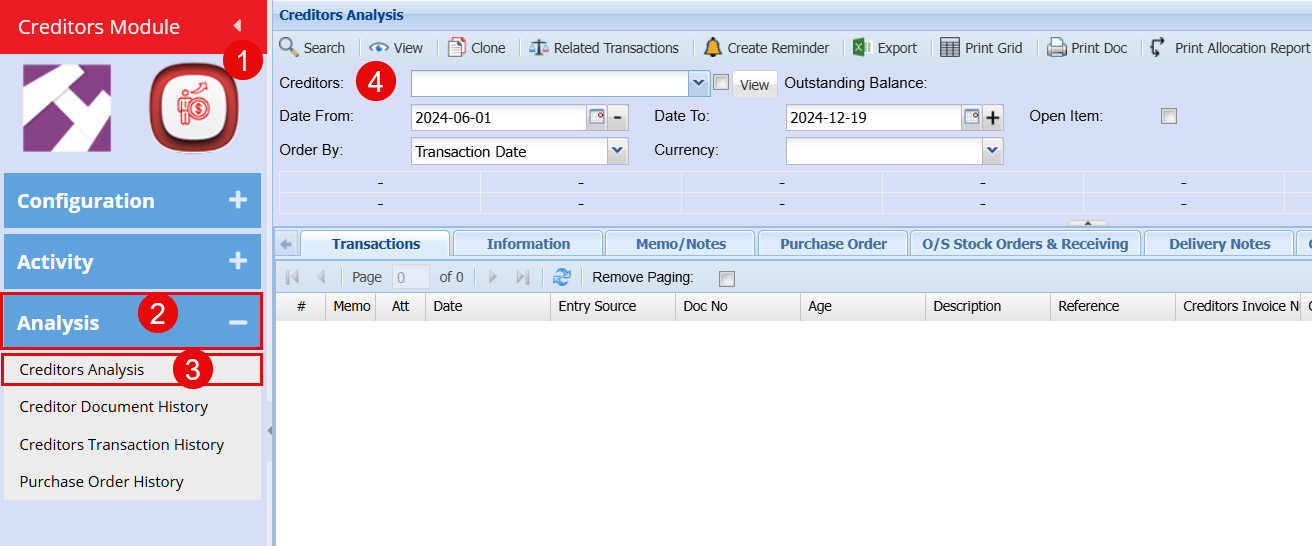This screenshot has height=546, width=1312.
Task: Click the Print Doc printer icon
Action: click(x=1057, y=47)
